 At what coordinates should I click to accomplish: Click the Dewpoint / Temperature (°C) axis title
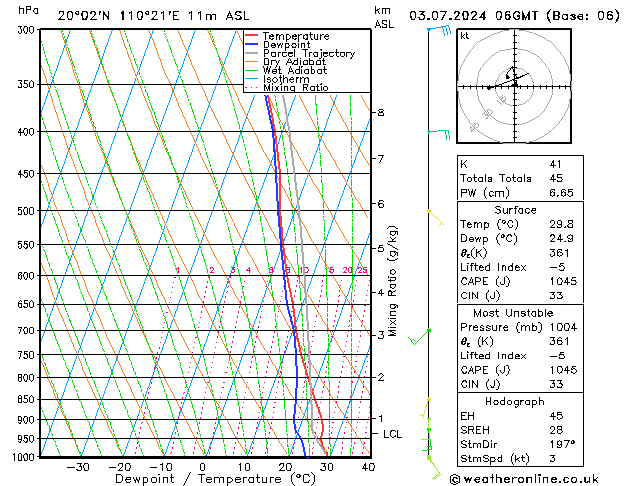point(215,479)
